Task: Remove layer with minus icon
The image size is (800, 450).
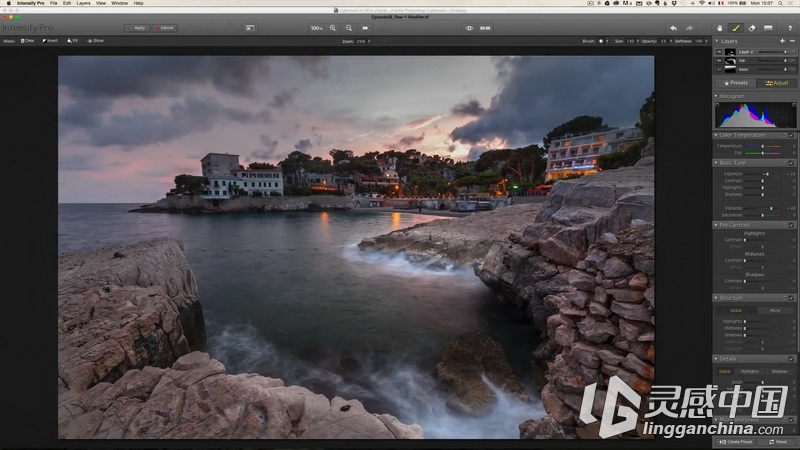Action: pyautogui.click(x=792, y=41)
